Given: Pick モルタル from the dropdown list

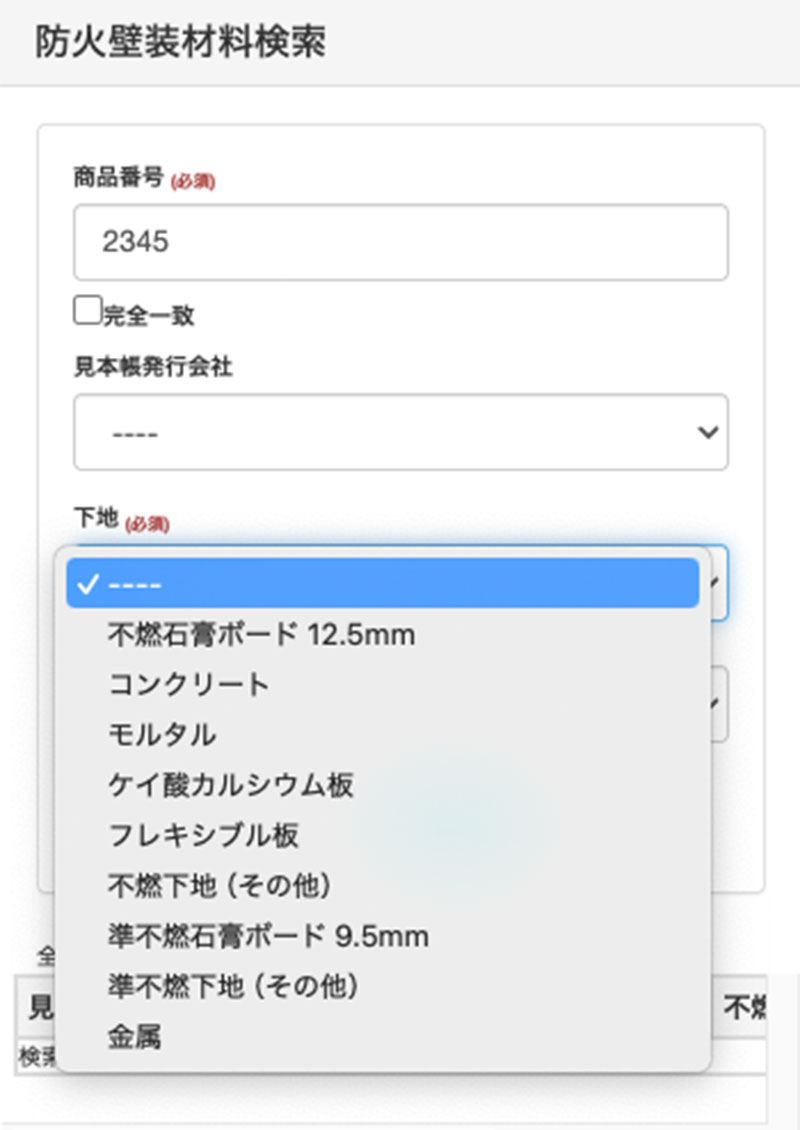Looking at the screenshot, I should tap(162, 734).
